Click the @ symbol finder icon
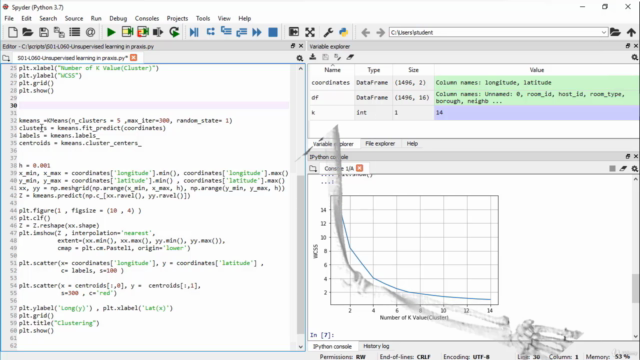 pos(91,32)
